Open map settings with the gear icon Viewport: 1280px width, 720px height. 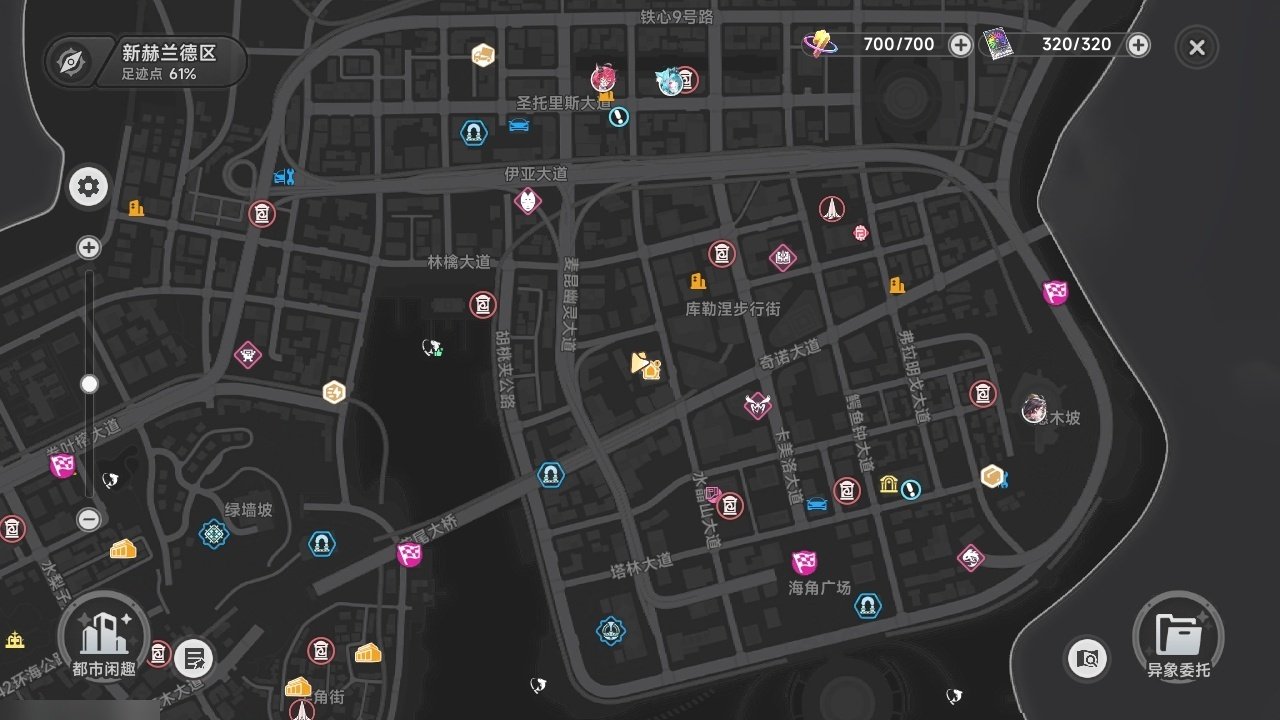point(88,186)
